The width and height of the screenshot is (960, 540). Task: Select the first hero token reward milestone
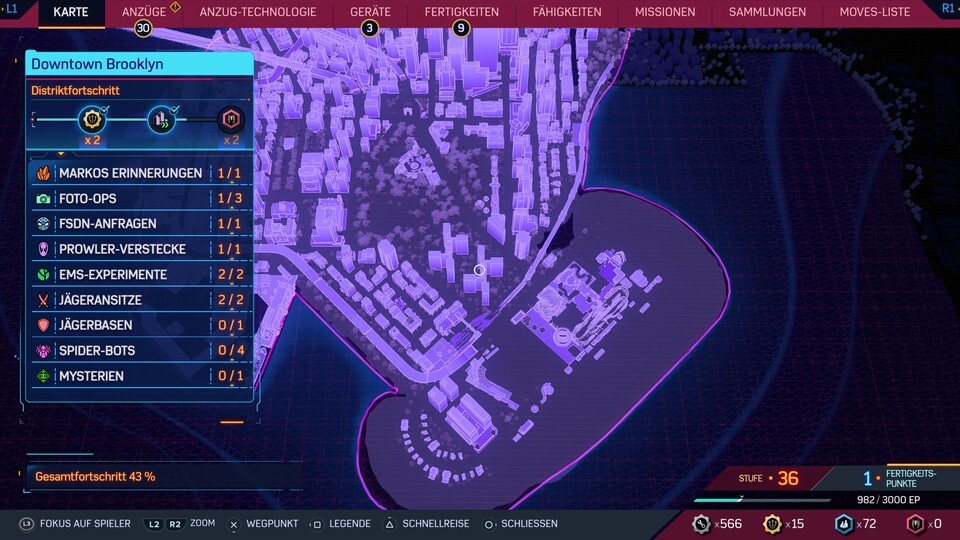tap(92, 119)
